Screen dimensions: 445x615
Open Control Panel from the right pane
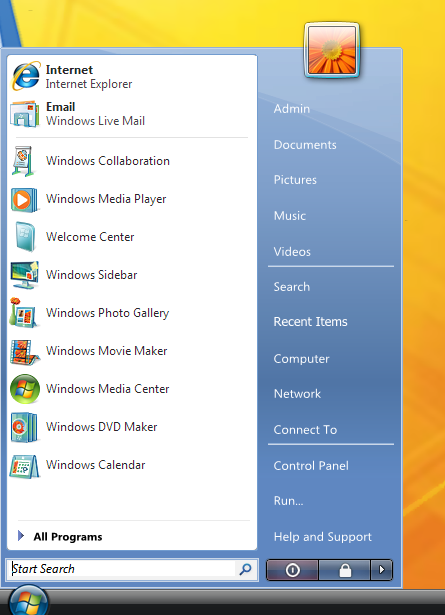click(x=311, y=466)
